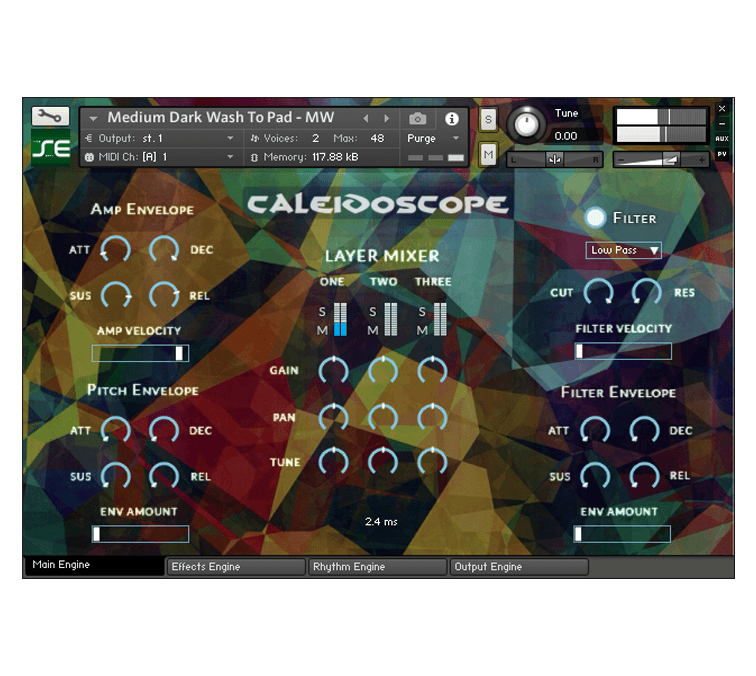Click the Filter Velocity slider
This screenshot has height=676, width=756.
click(623, 351)
